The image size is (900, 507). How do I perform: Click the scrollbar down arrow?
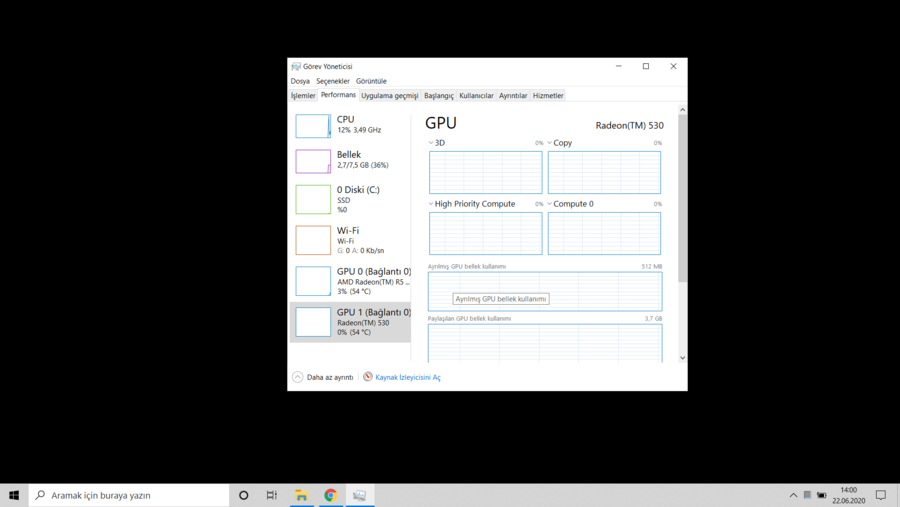(x=682, y=358)
